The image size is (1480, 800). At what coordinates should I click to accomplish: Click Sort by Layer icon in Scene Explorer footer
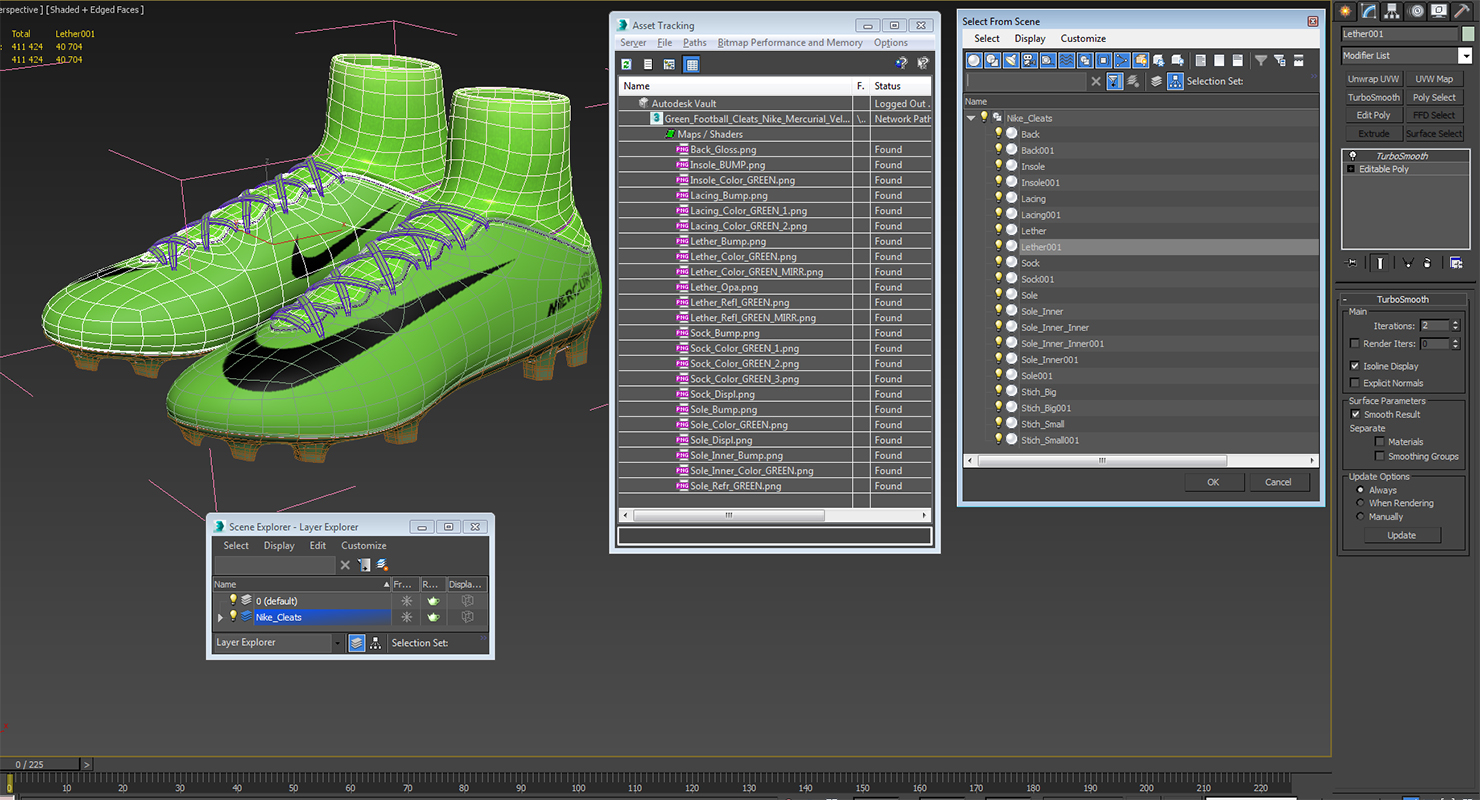[x=356, y=643]
